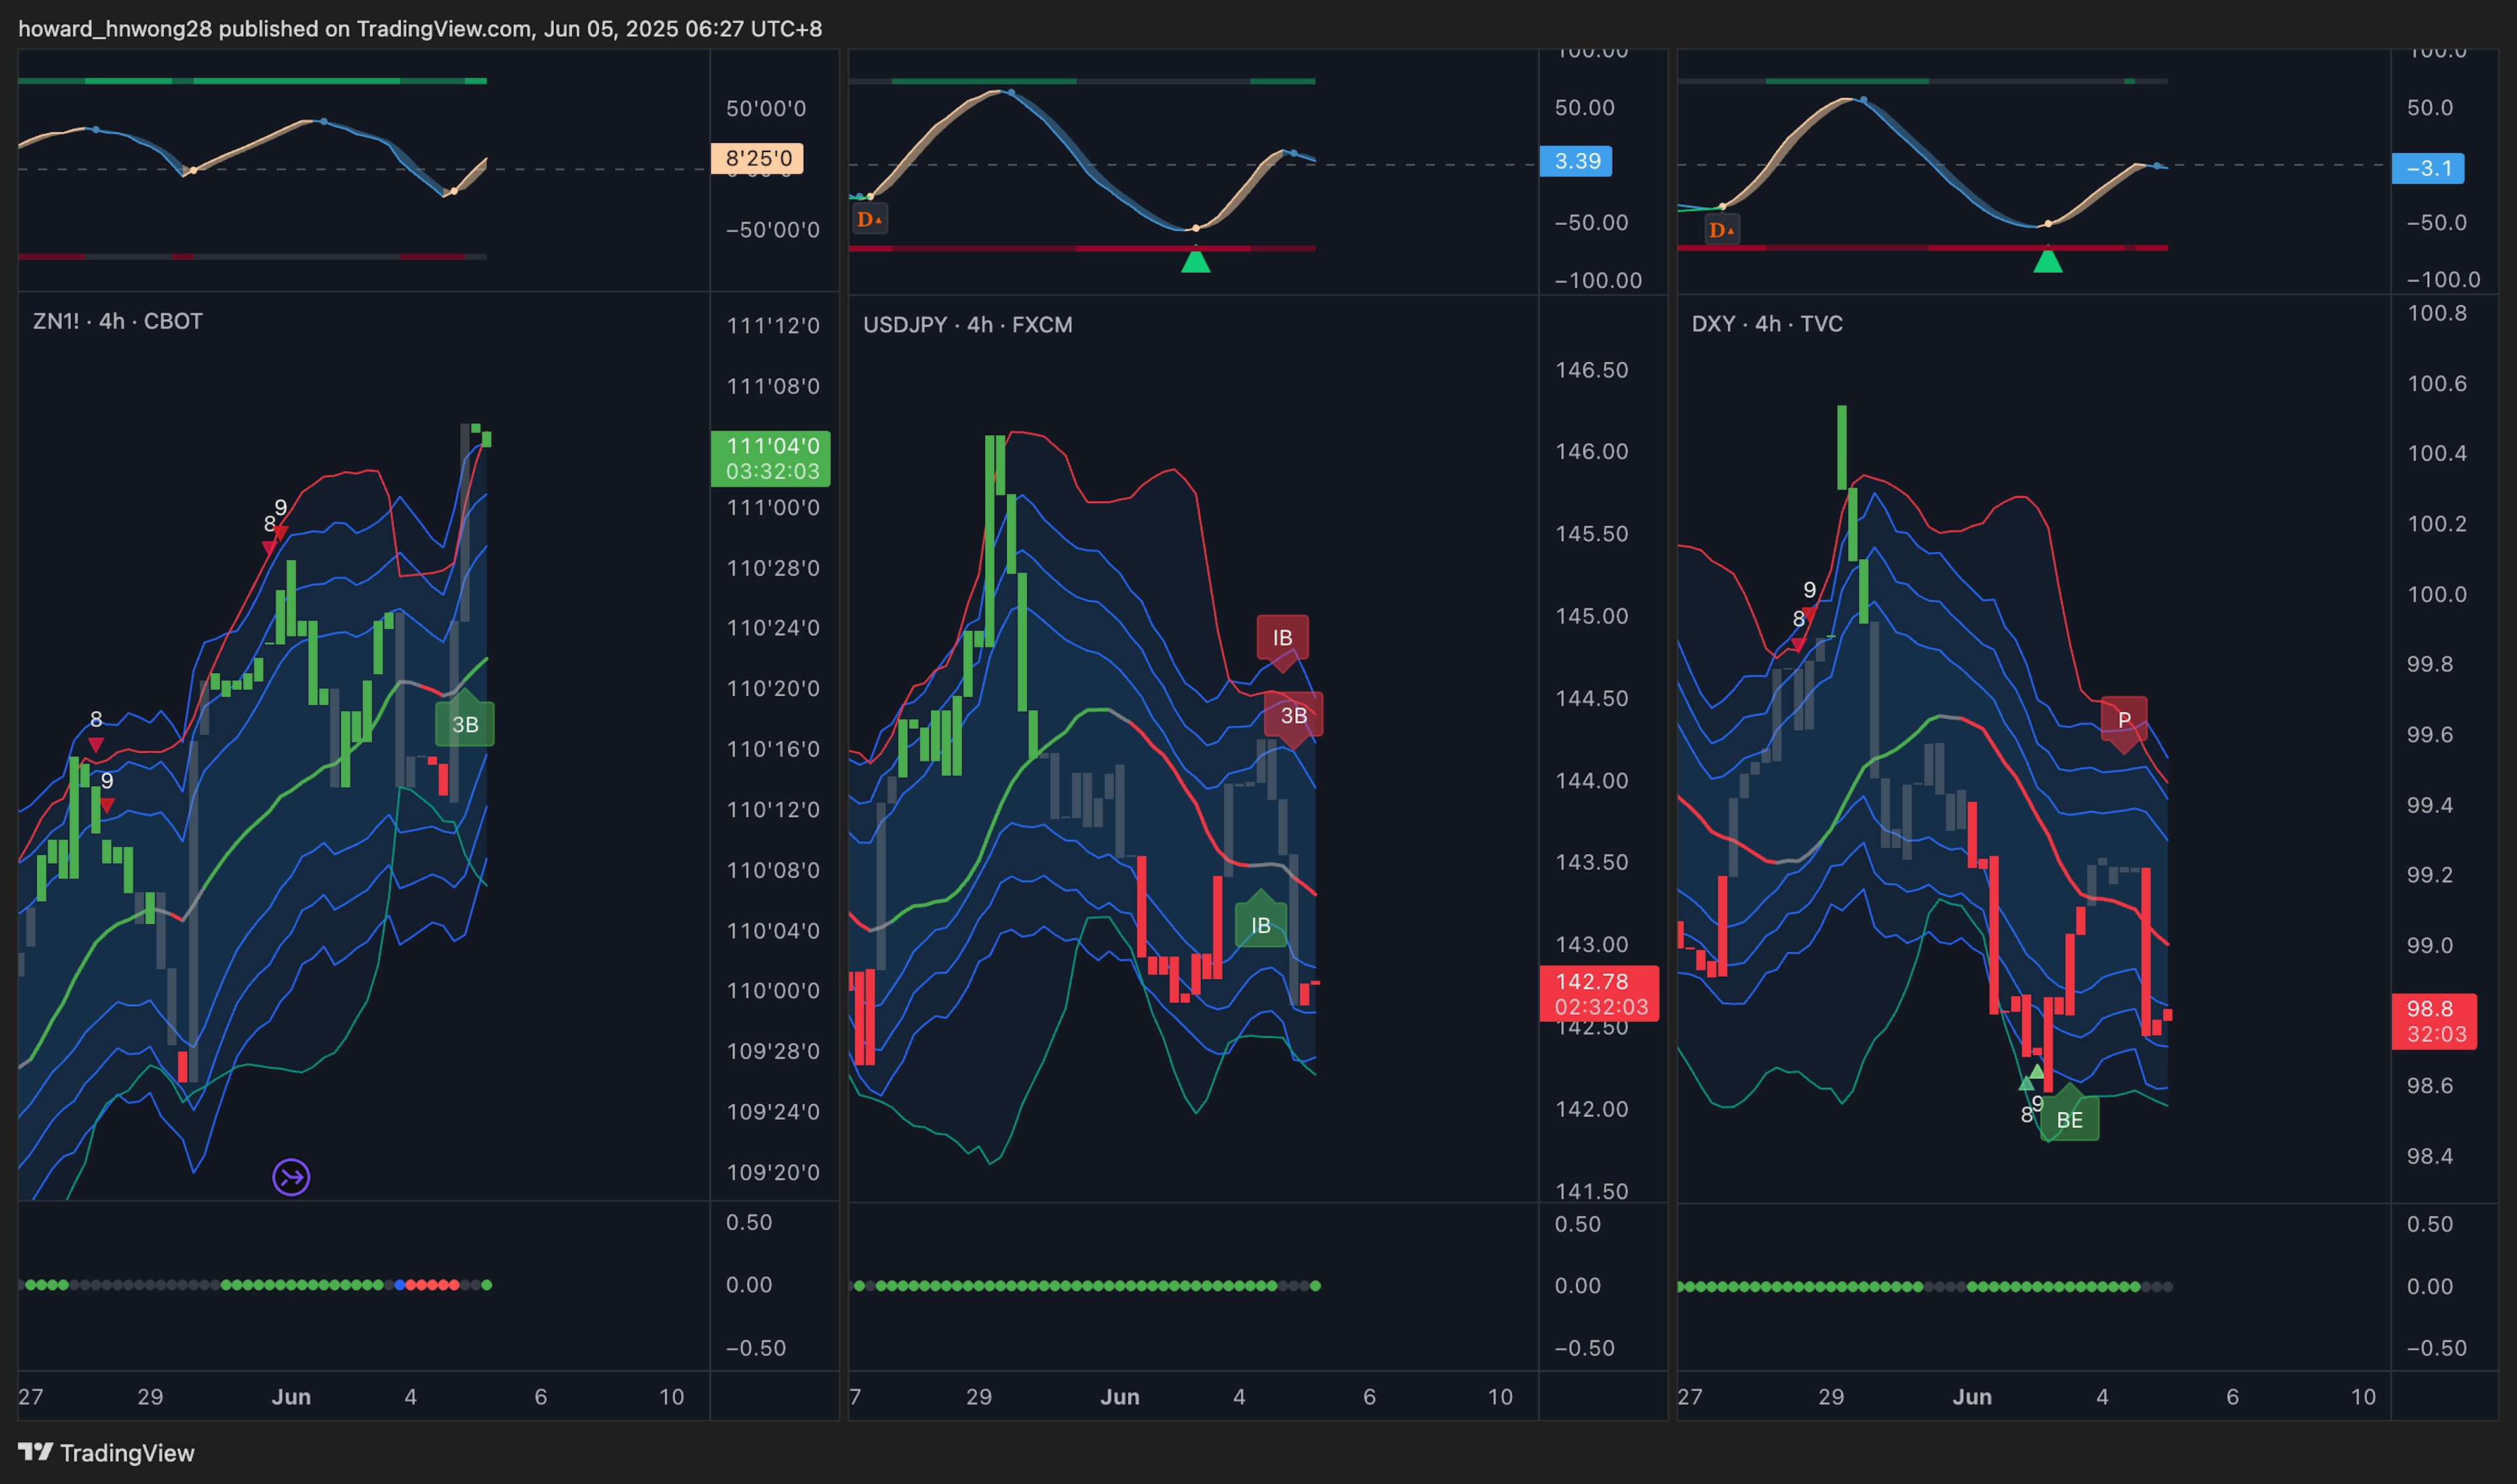Click the -0.50 label in ZN1 bottom pane
The height and width of the screenshot is (1484, 2517).
point(755,1348)
